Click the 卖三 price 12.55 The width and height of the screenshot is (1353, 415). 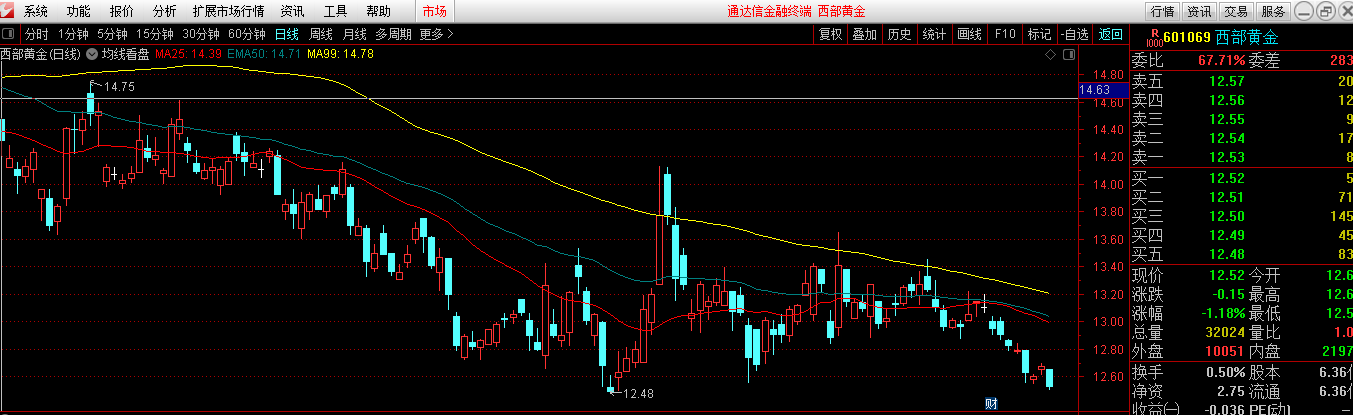1227,119
